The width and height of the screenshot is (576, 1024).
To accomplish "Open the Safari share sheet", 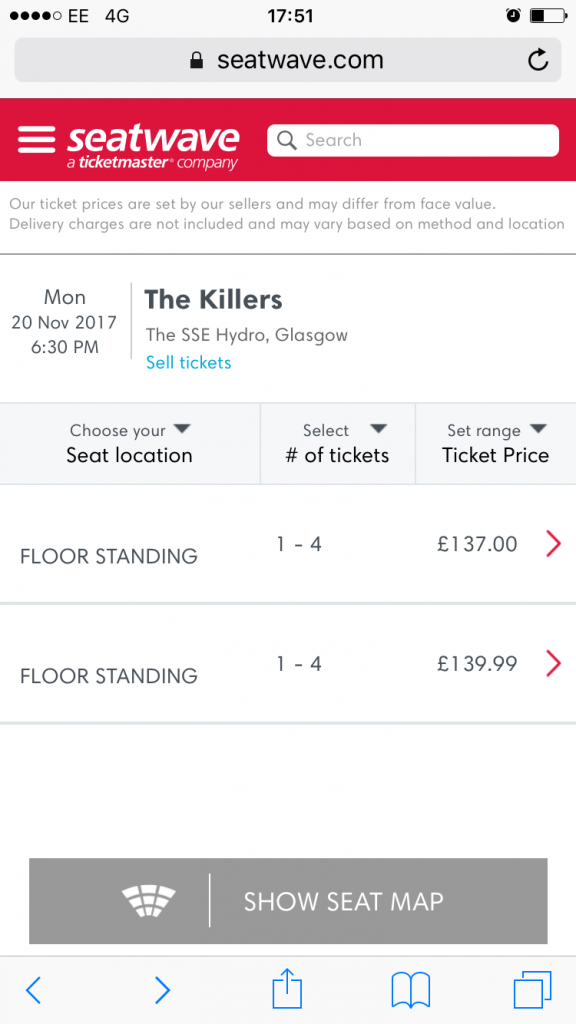I will (287, 988).
